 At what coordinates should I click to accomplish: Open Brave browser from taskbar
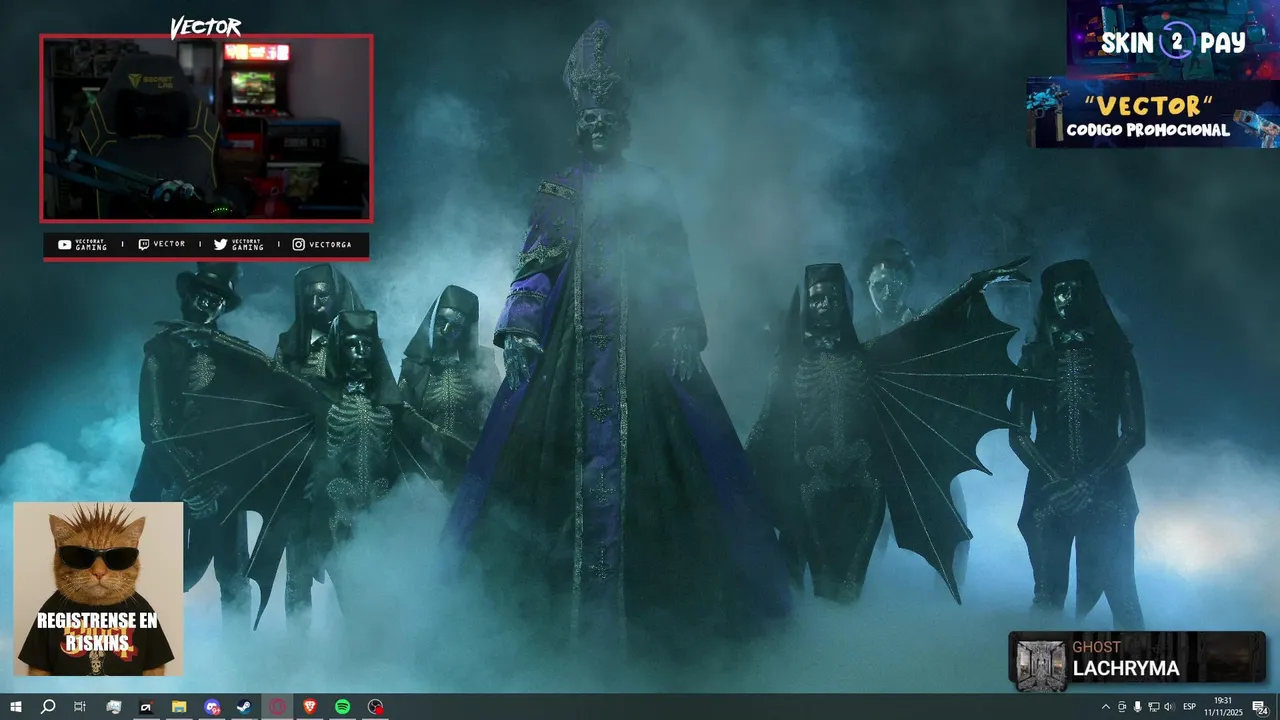pos(310,707)
